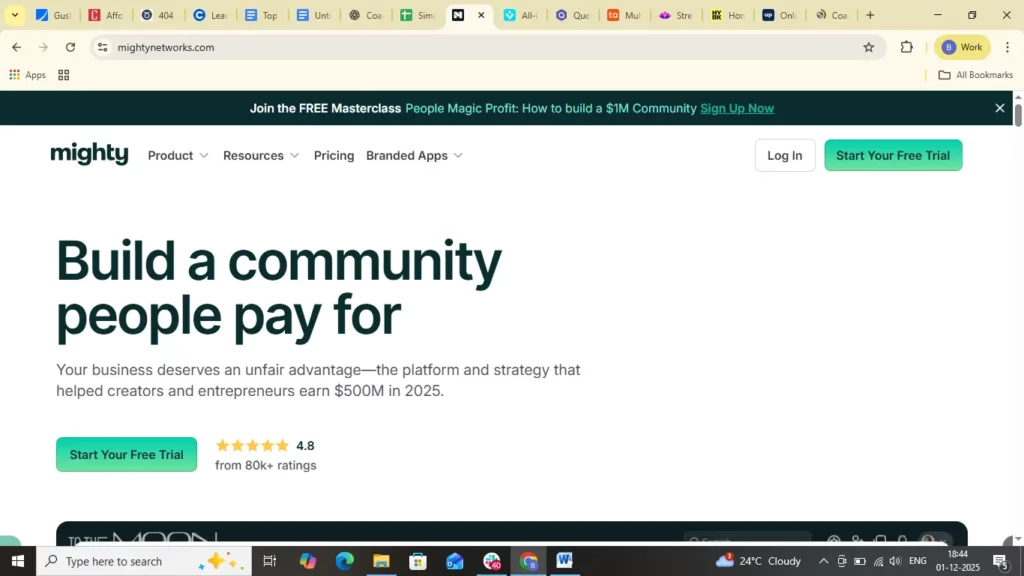Open Microsoft Edge from the taskbar
This screenshot has width=1024, height=576.
344,561
